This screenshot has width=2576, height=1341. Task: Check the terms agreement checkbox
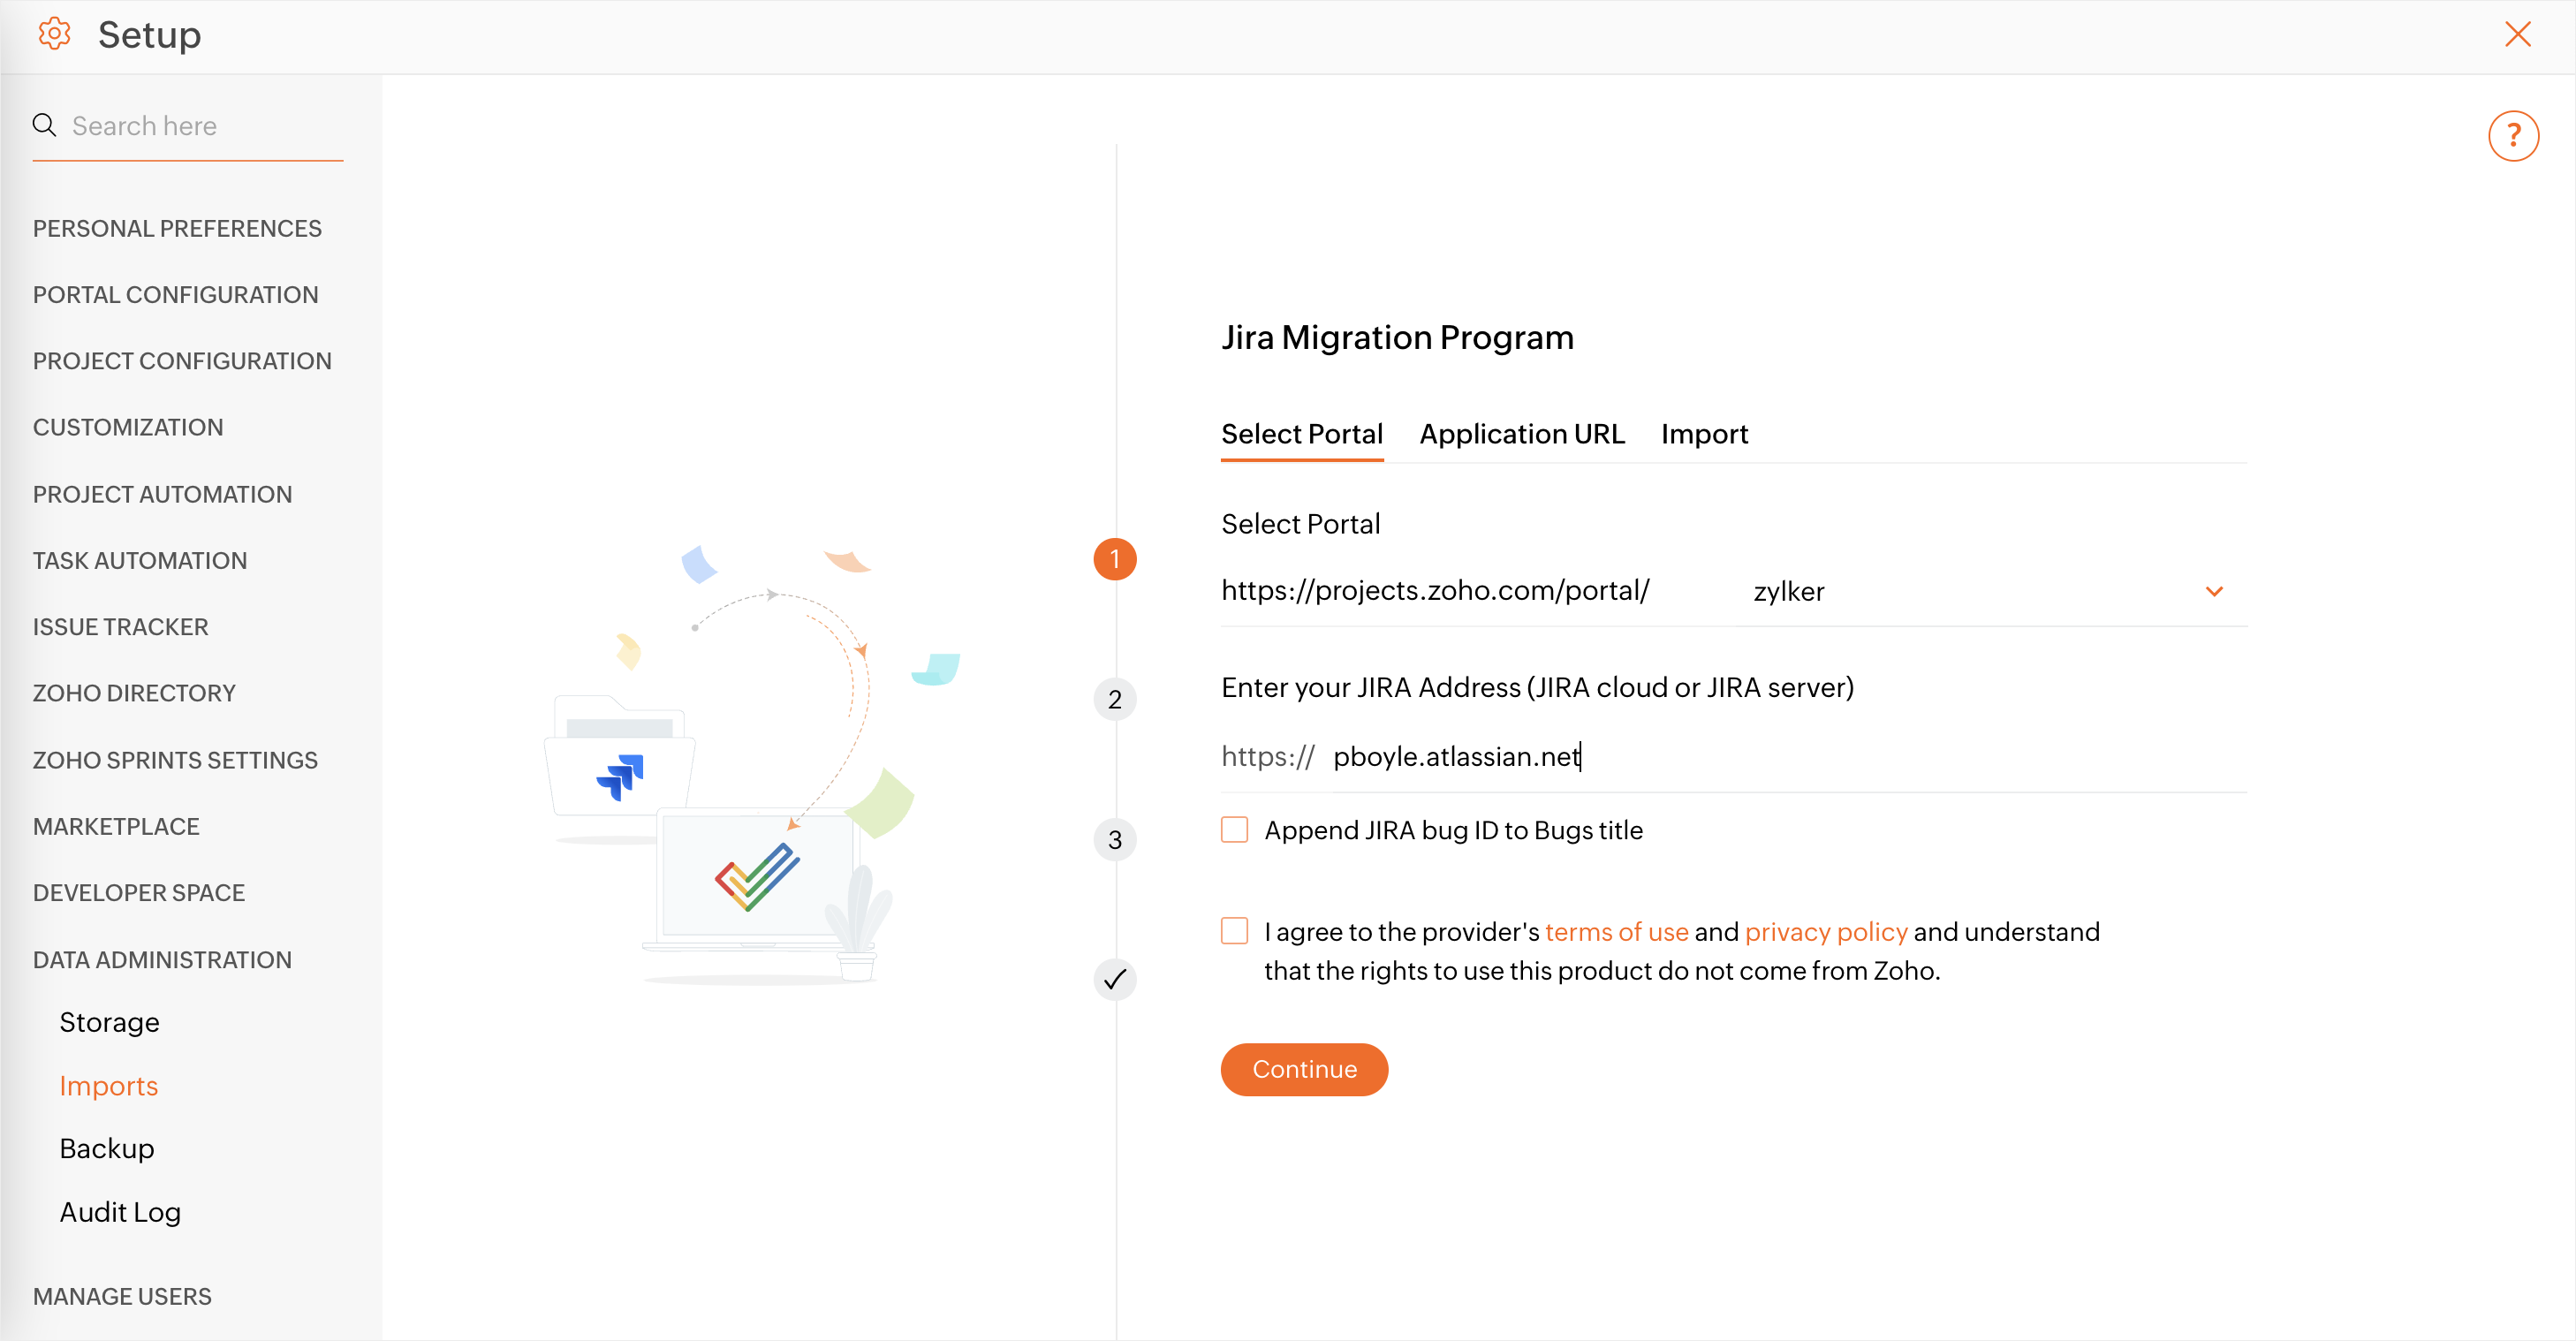[1234, 931]
